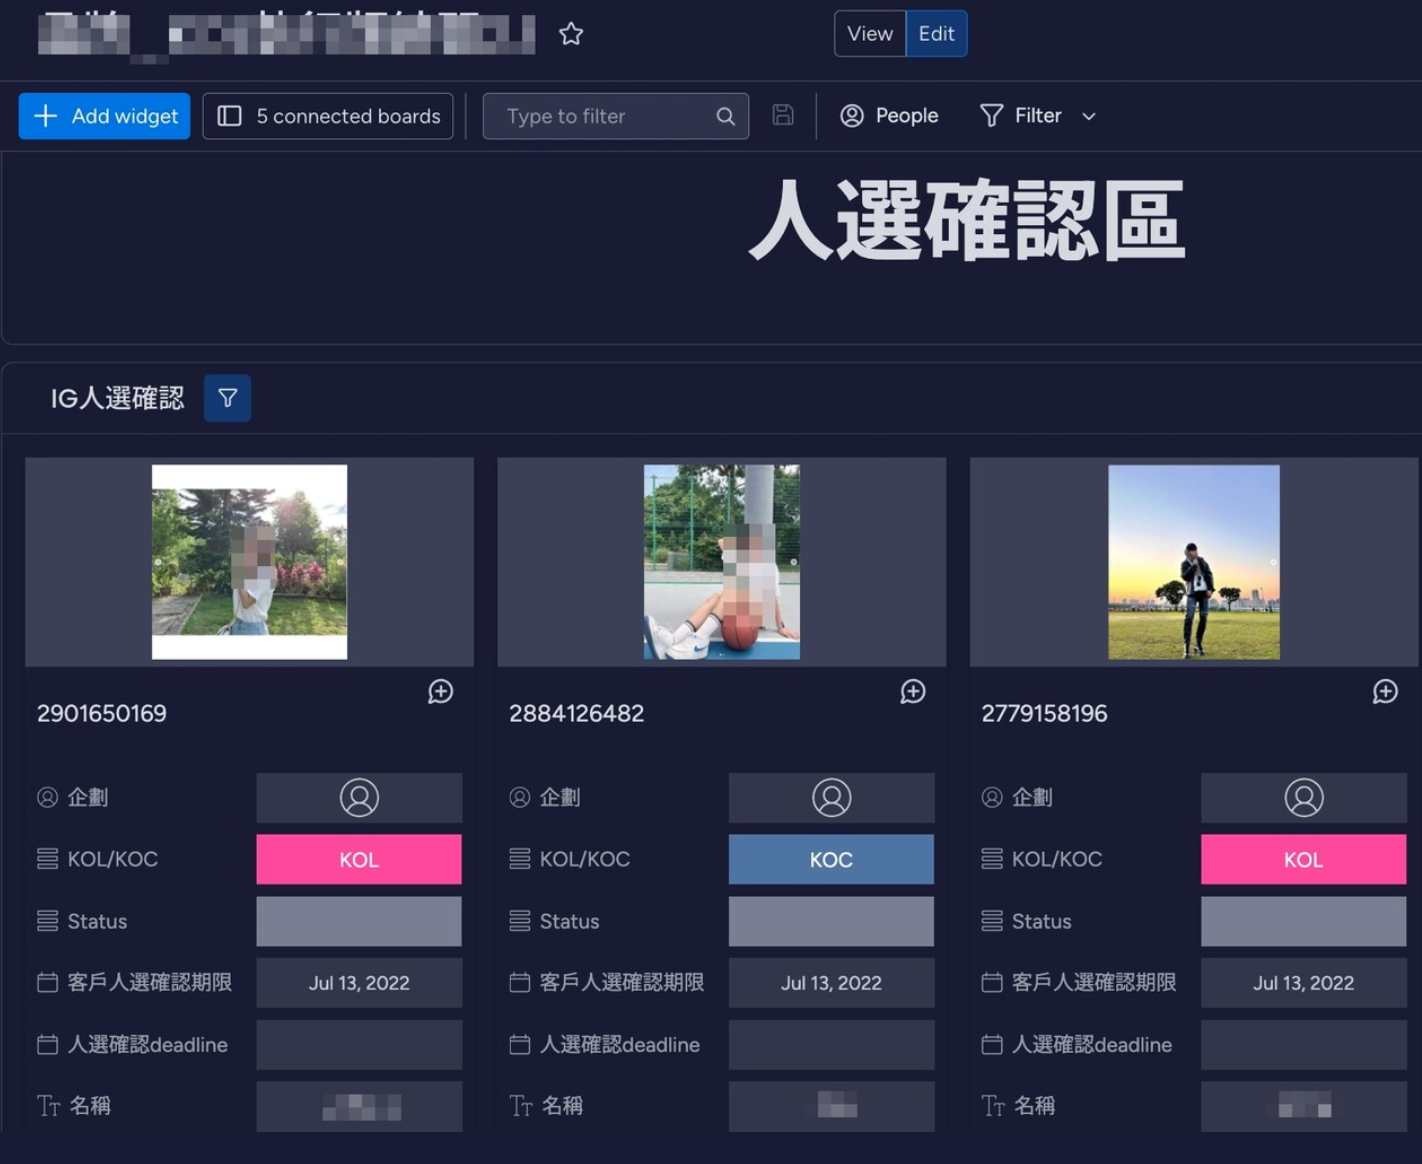Assign person in 企劃 for 2779158196
Image resolution: width=1422 pixels, height=1164 pixels.
[1304, 798]
